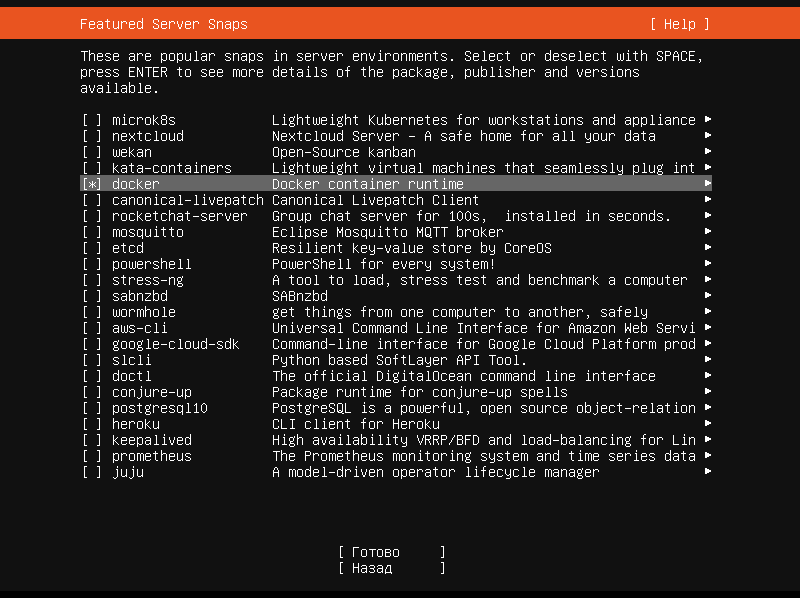This screenshot has height=598, width=800.
Task: Click 'PowerShell for every system!' description
Action: (x=384, y=264)
